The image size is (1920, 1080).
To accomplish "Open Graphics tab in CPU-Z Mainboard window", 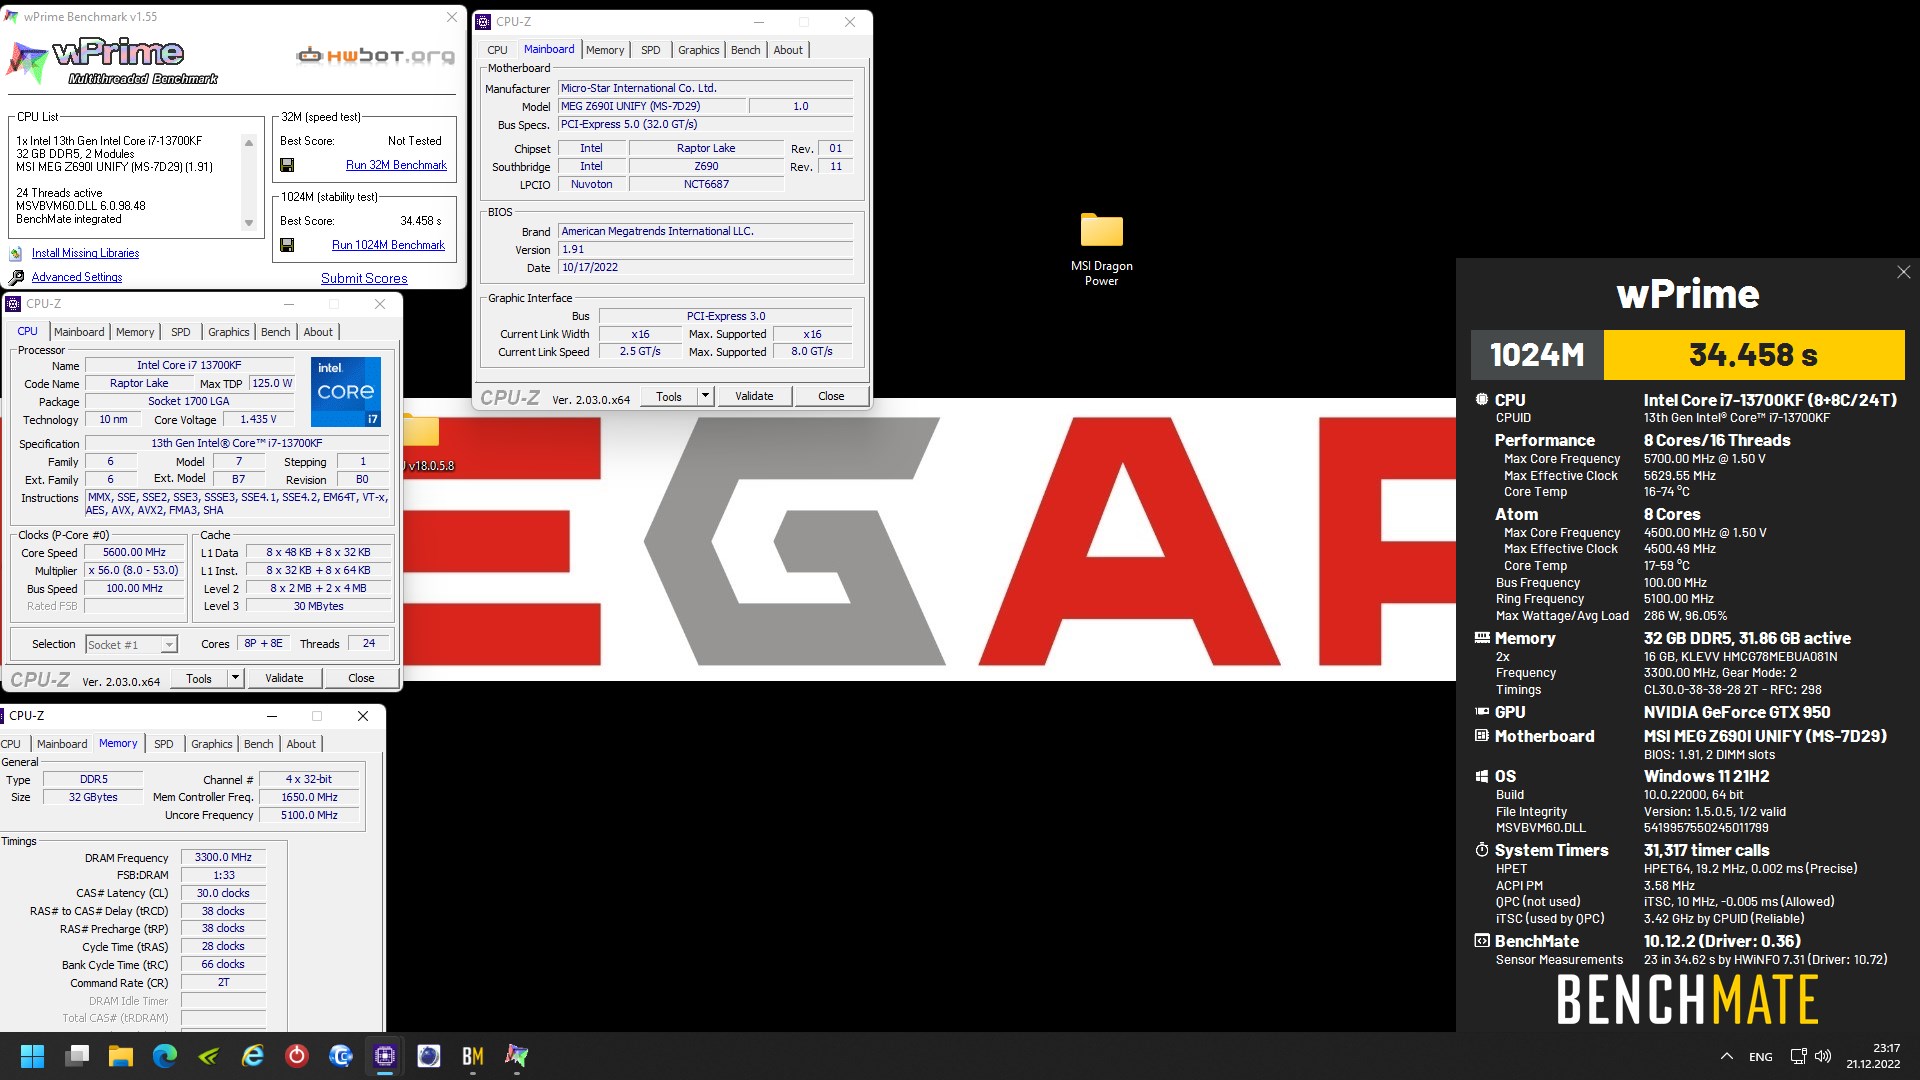I will (698, 50).
